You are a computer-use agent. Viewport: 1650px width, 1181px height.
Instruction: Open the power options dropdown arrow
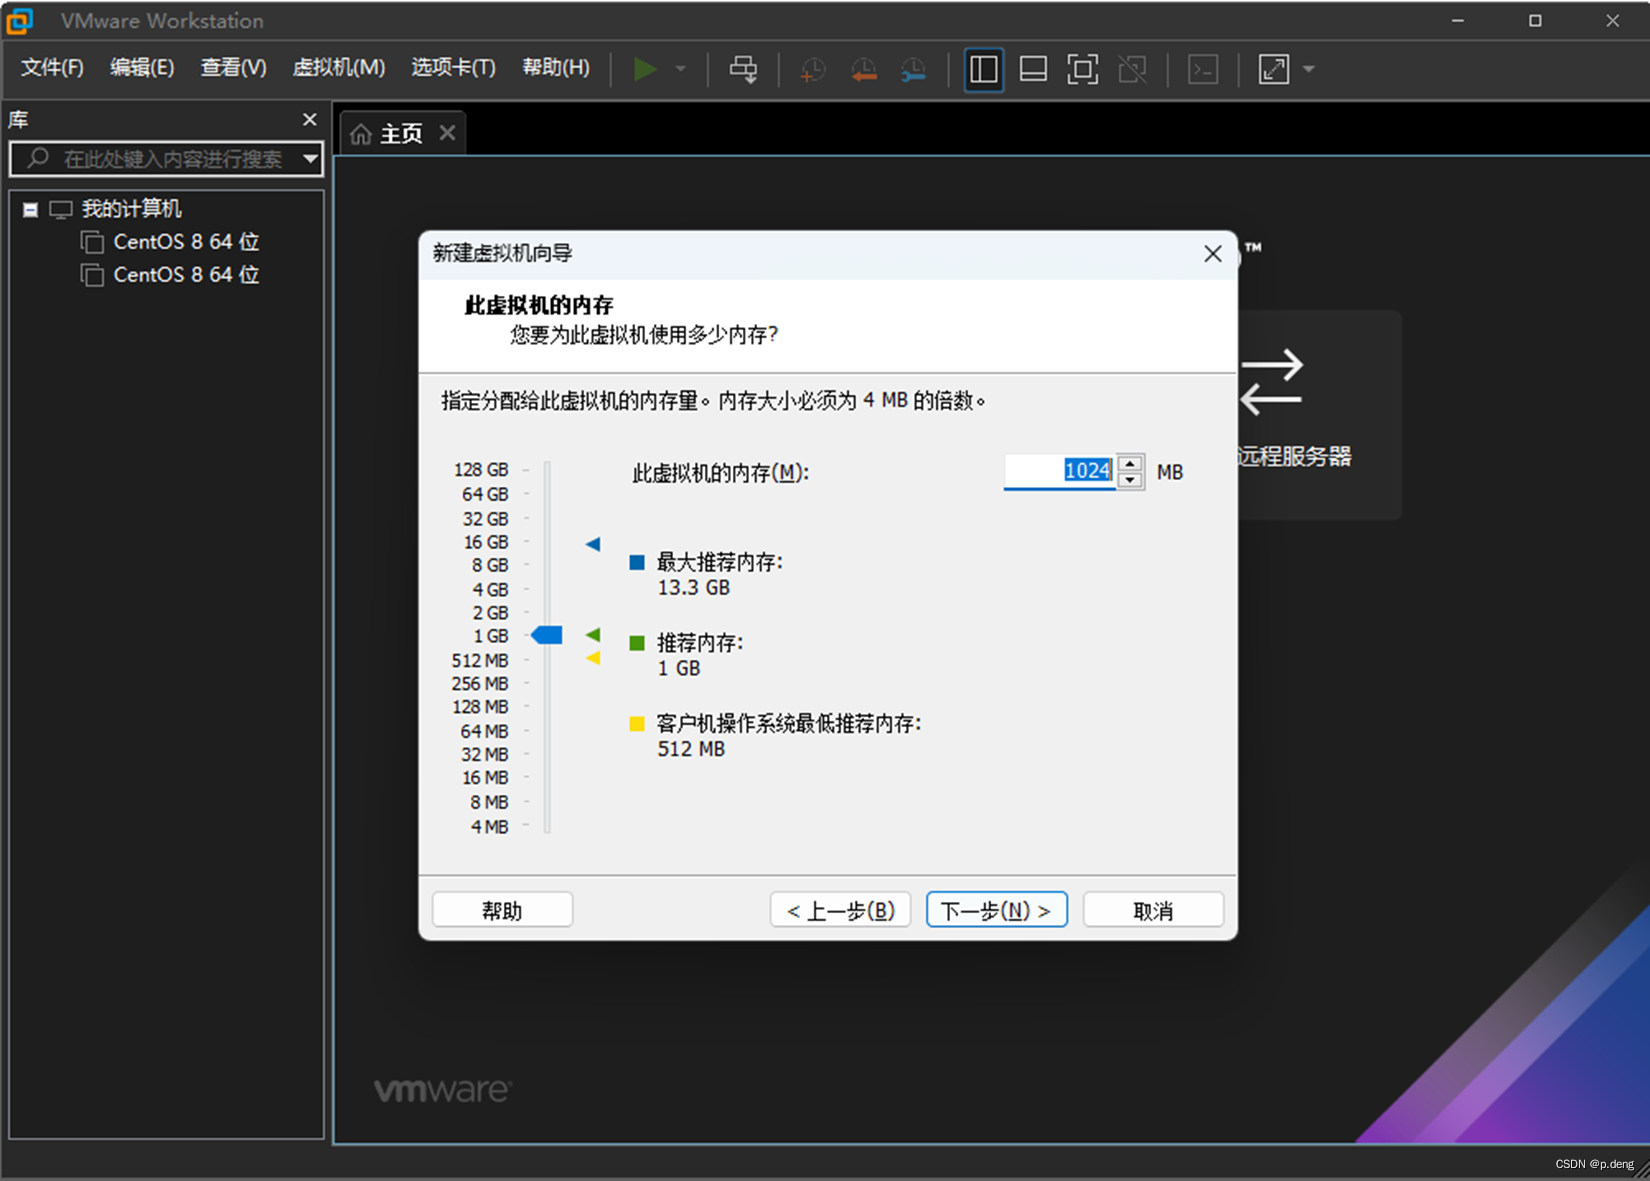681,69
